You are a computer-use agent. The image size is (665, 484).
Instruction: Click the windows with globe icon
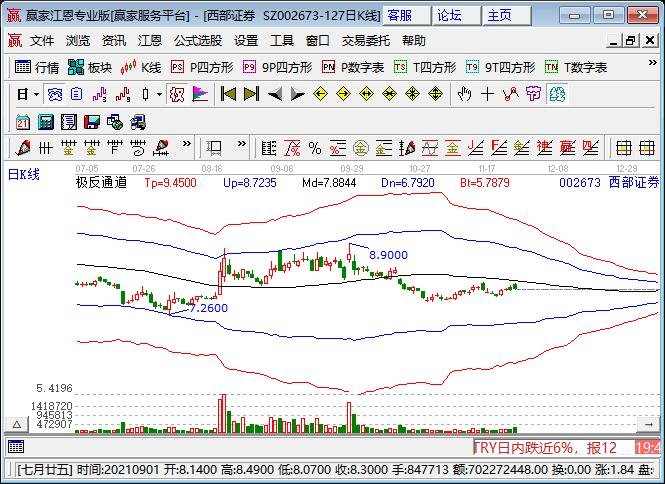point(115,122)
